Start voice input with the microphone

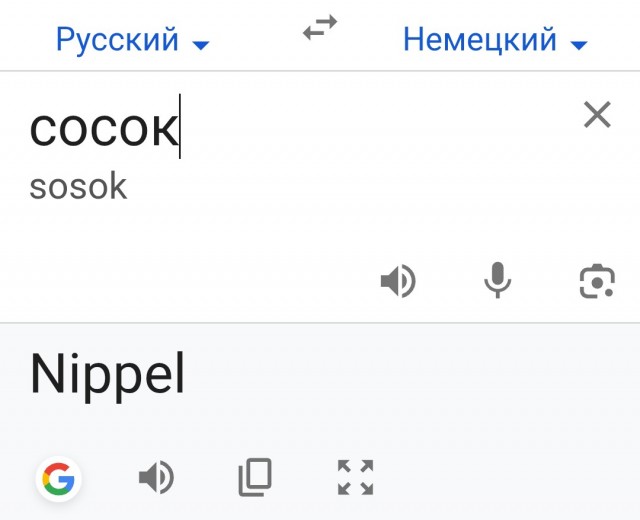(x=497, y=282)
